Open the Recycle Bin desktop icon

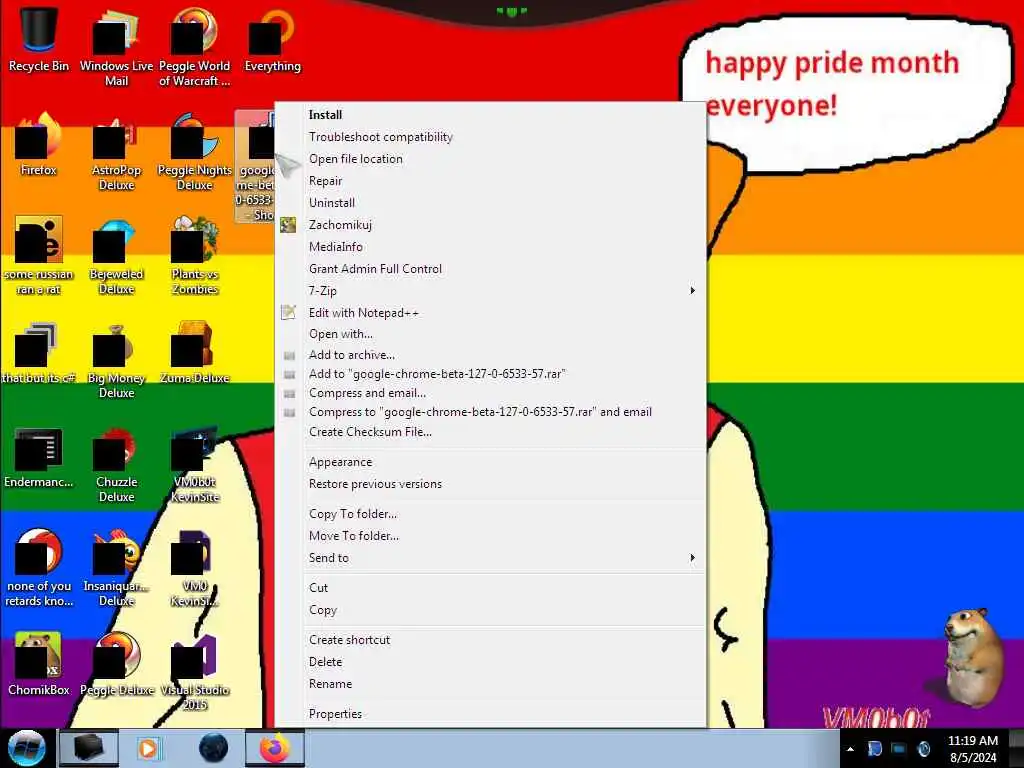pos(39,39)
